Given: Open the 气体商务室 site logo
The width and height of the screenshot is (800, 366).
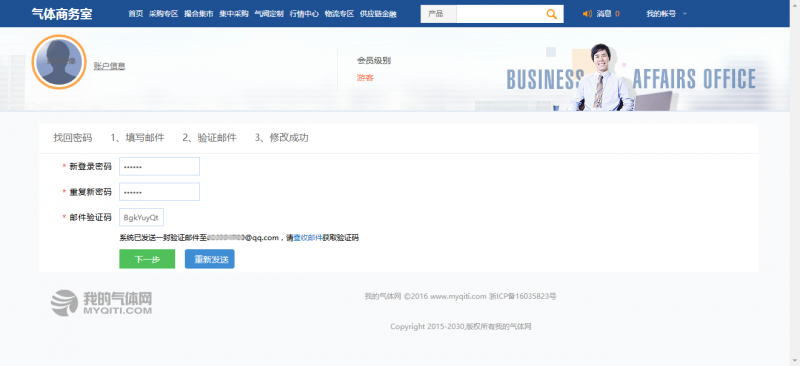Looking at the screenshot, I should click(x=62, y=14).
